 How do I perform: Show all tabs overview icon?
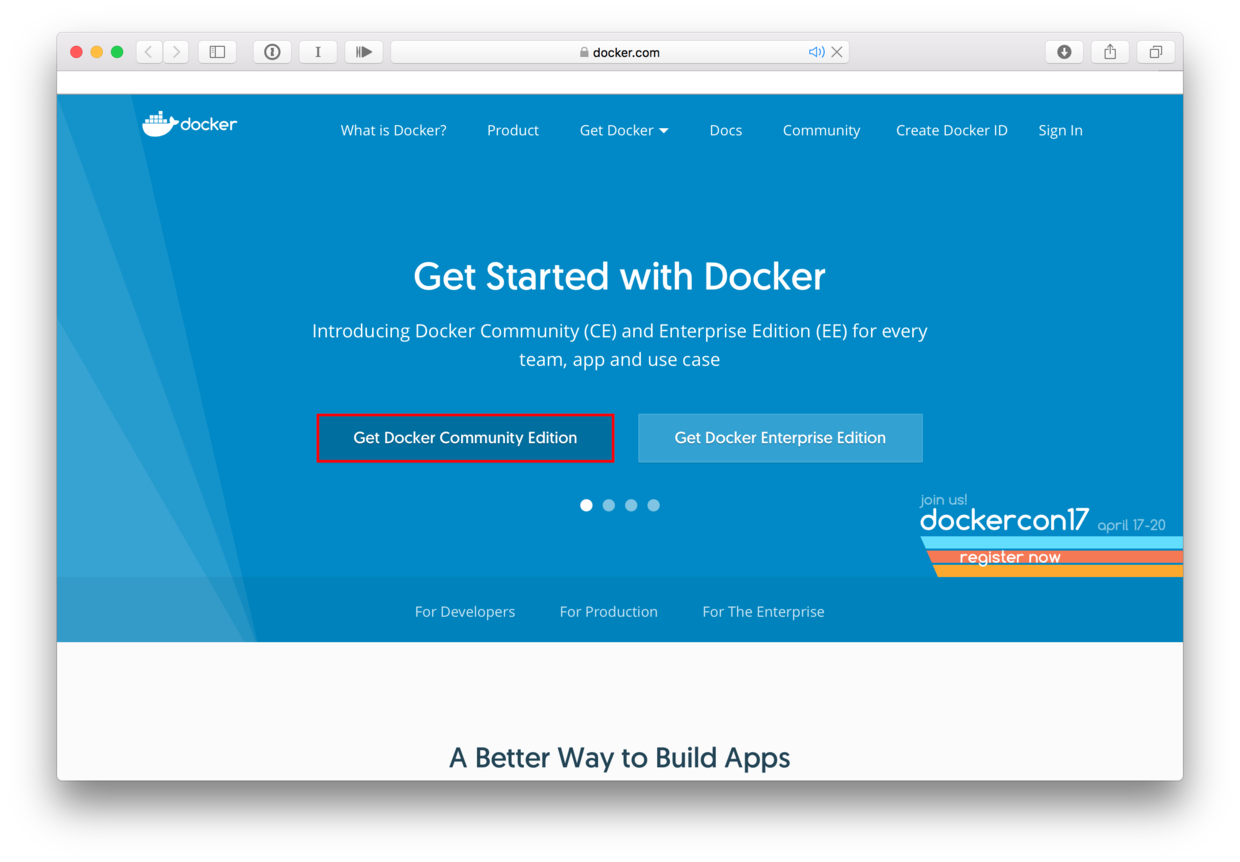tap(1156, 52)
